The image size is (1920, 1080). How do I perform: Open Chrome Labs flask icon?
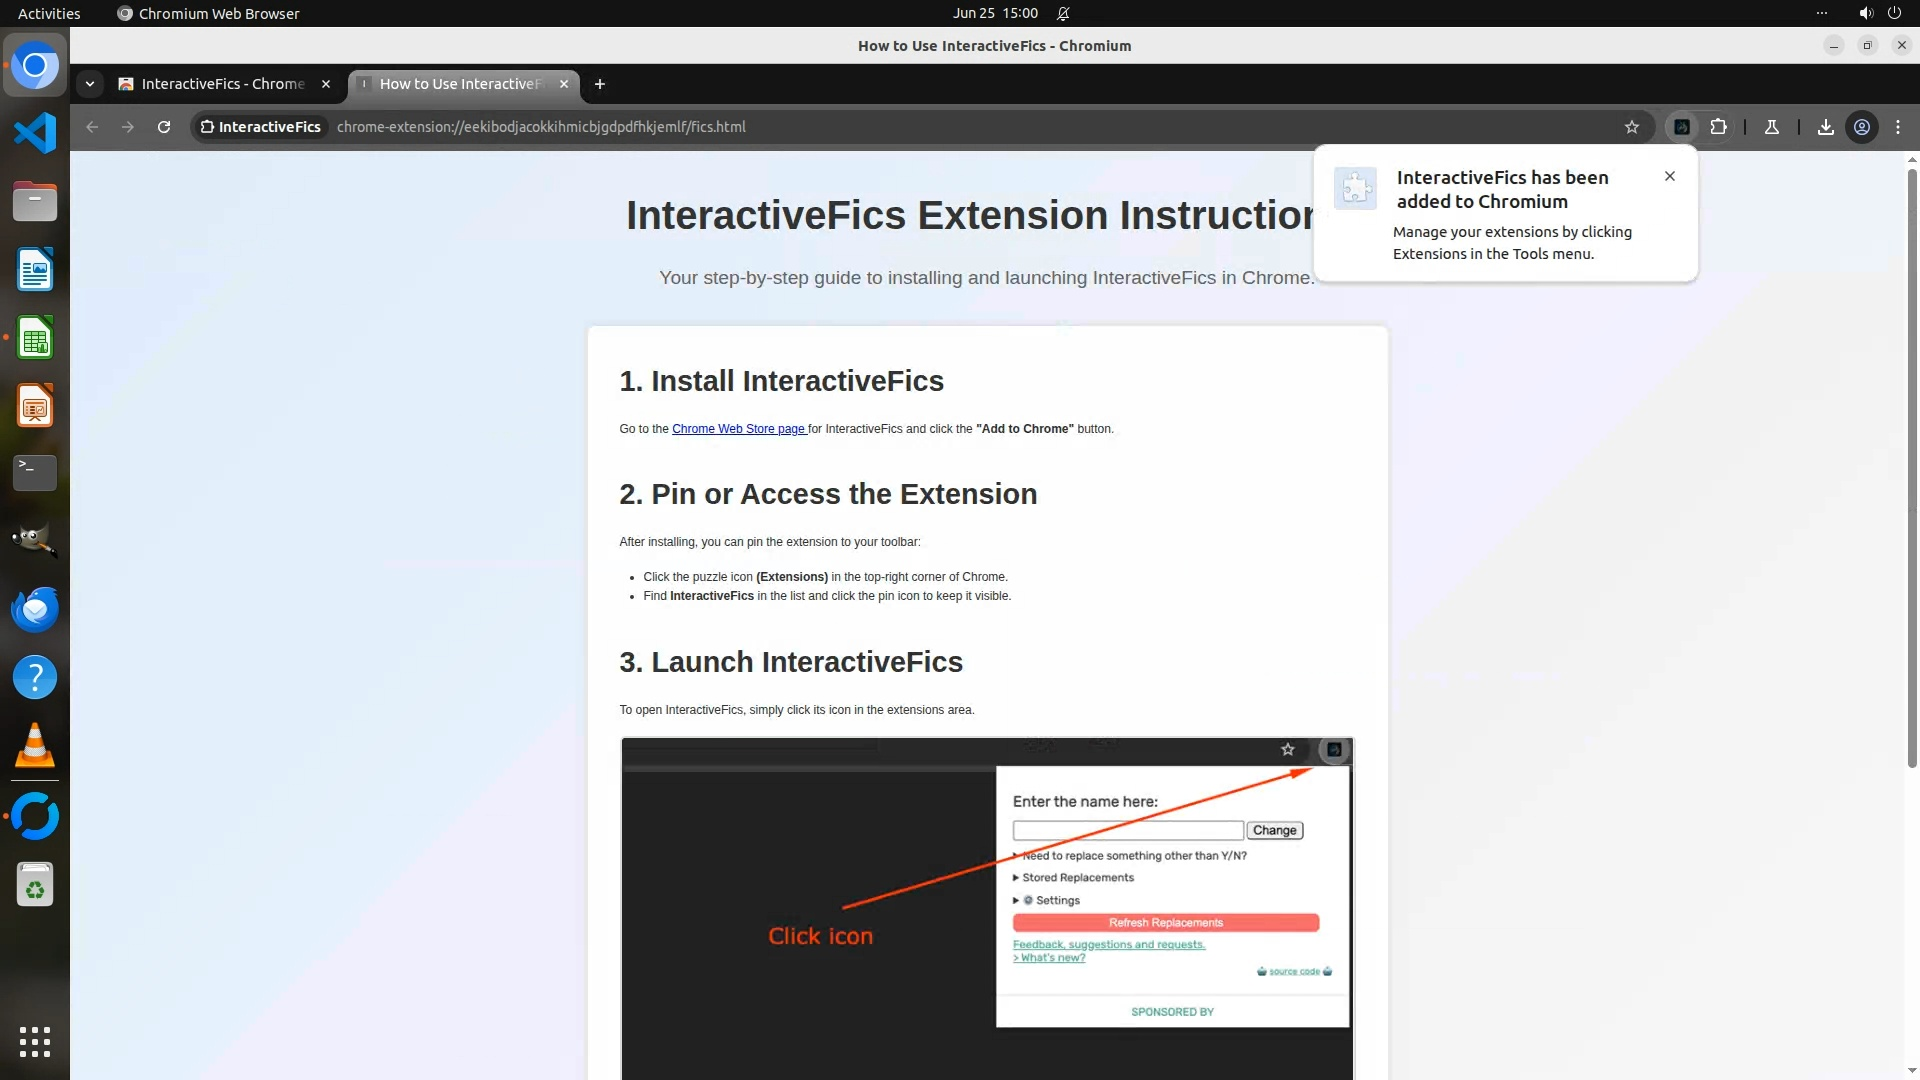[x=1771, y=127]
